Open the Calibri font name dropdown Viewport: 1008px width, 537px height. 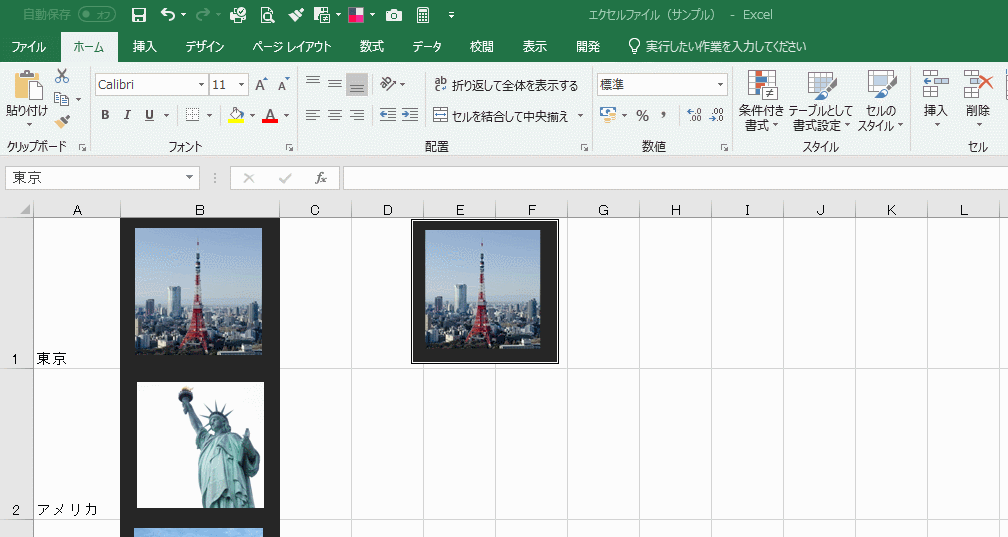201,85
